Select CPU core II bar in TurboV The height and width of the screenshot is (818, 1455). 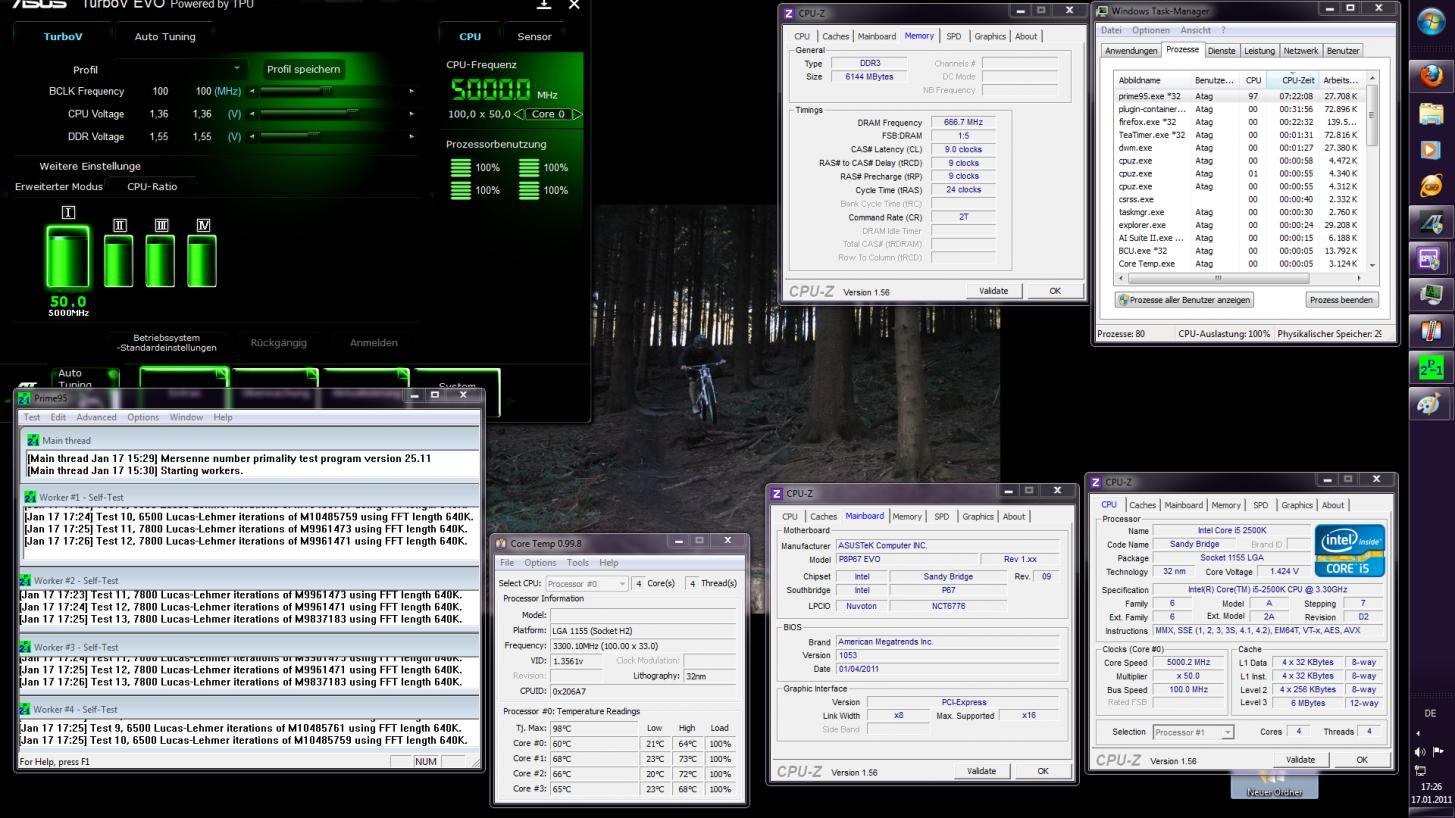pyautogui.click(x=119, y=260)
